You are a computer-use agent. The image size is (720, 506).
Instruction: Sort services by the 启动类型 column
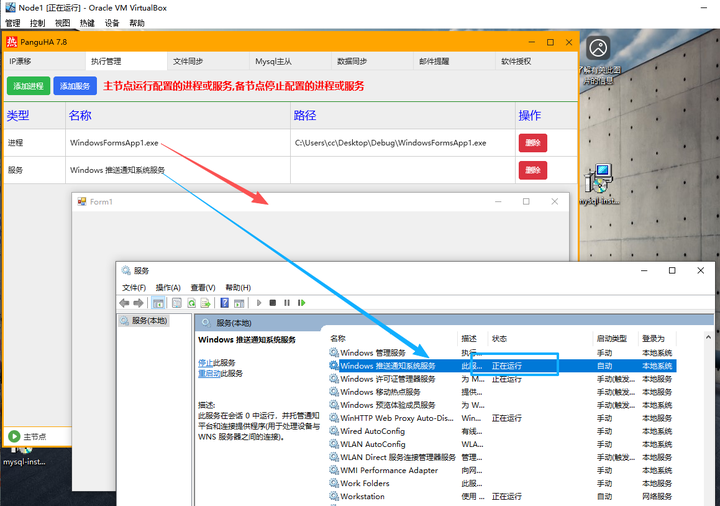(612, 338)
